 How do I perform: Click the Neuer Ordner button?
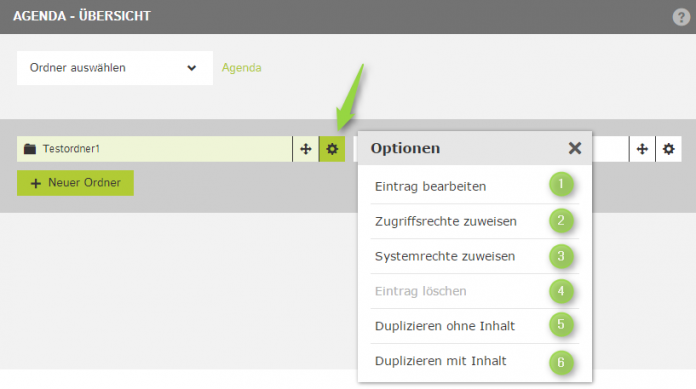point(75,183)
